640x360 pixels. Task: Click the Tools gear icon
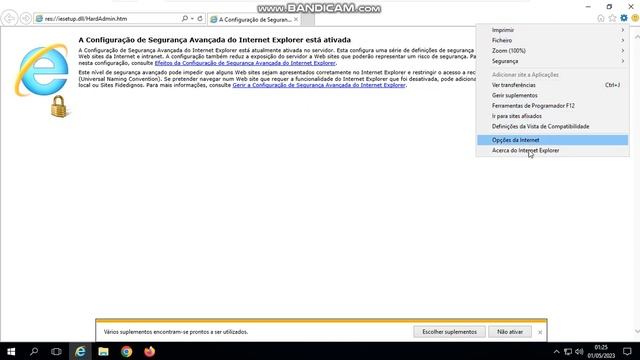click(624, 18)
